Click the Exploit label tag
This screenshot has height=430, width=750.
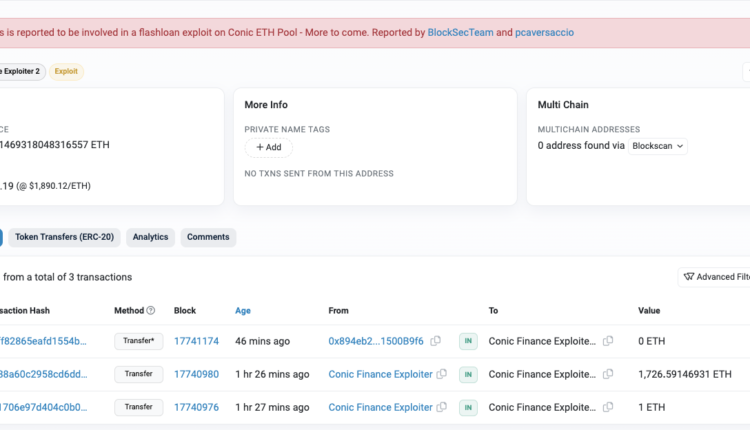click(67, 72)
